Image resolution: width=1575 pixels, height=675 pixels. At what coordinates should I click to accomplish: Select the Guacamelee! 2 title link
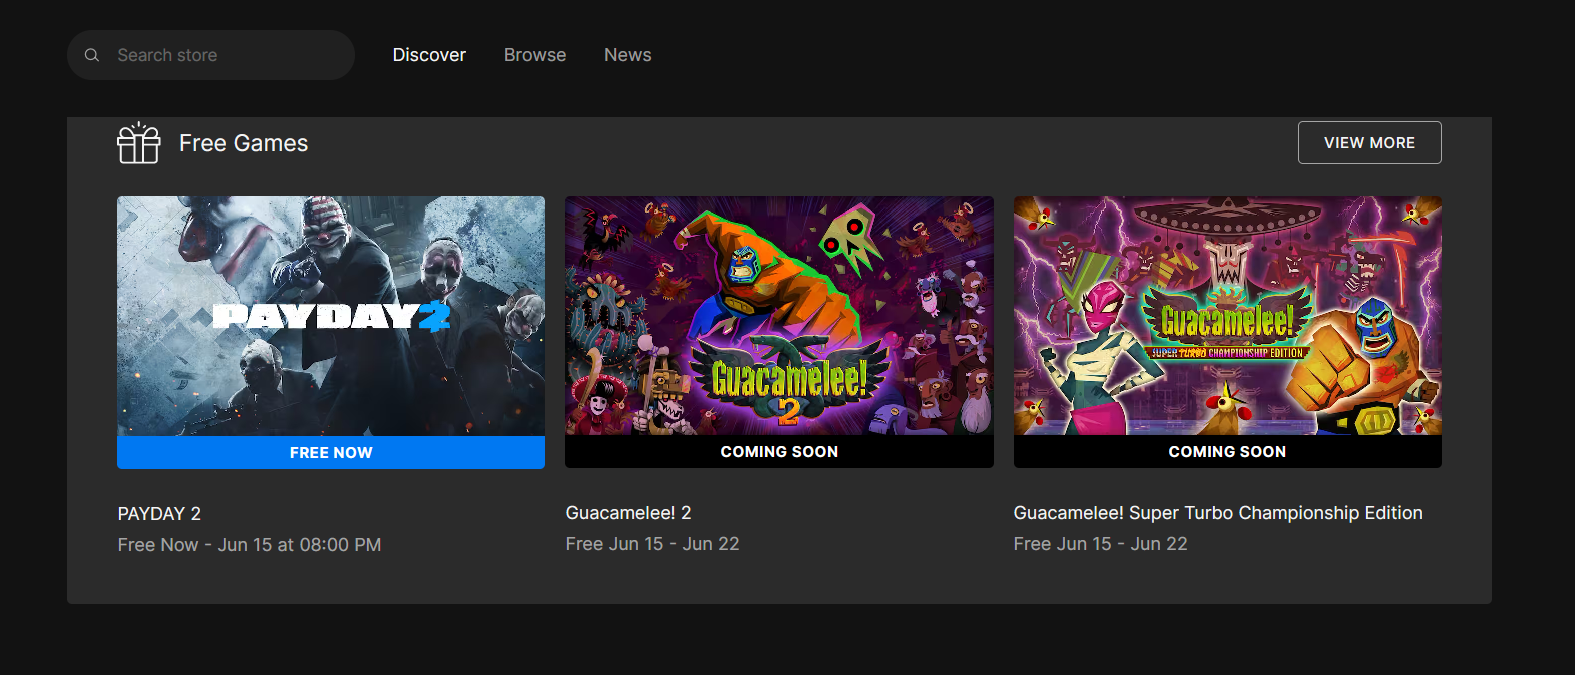(628, 513)
